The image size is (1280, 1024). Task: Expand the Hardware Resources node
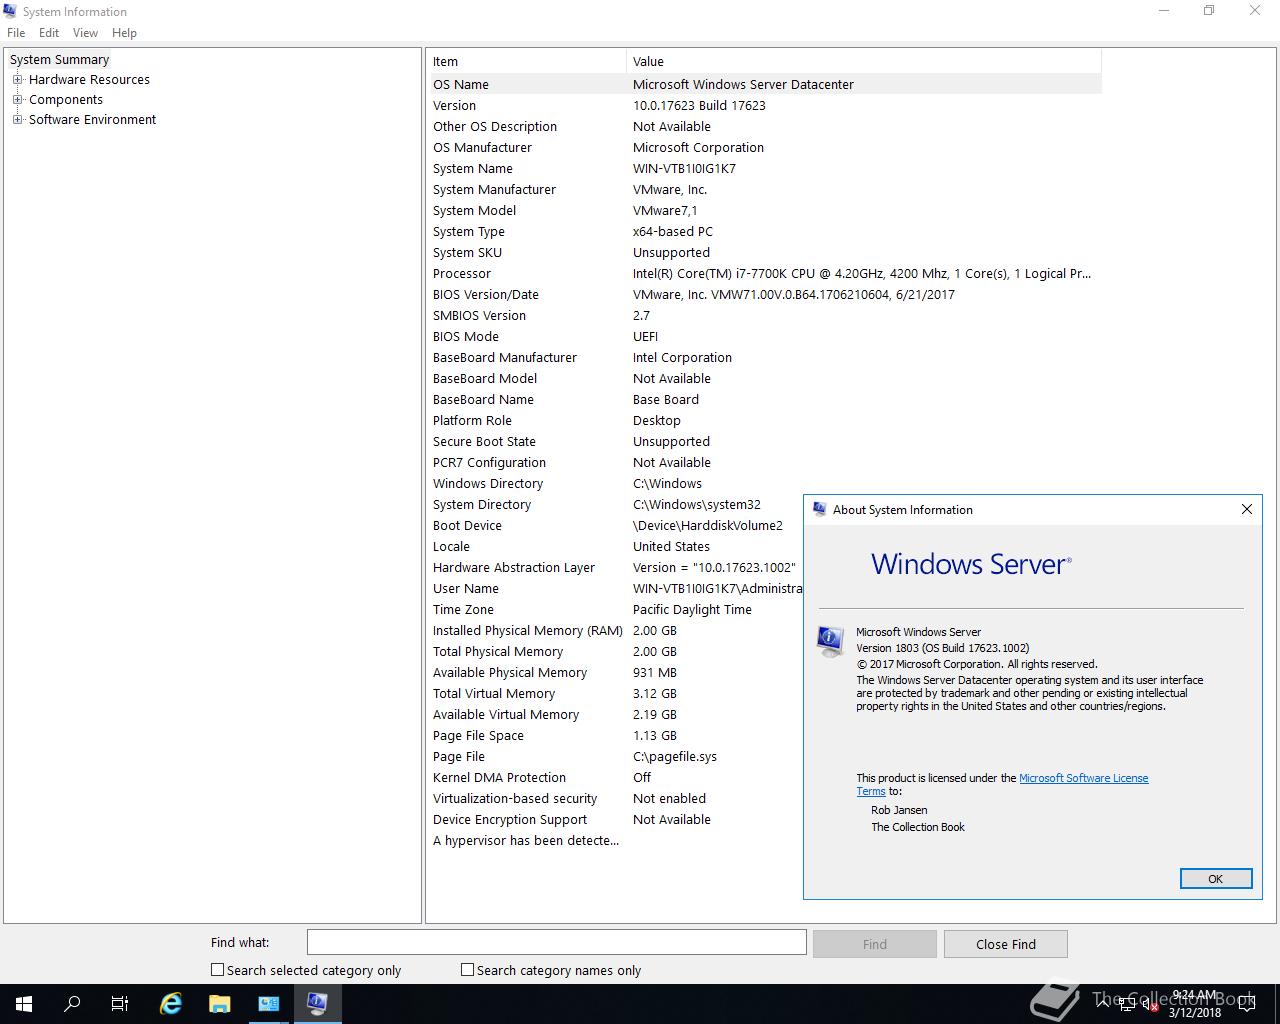point(17,79)
